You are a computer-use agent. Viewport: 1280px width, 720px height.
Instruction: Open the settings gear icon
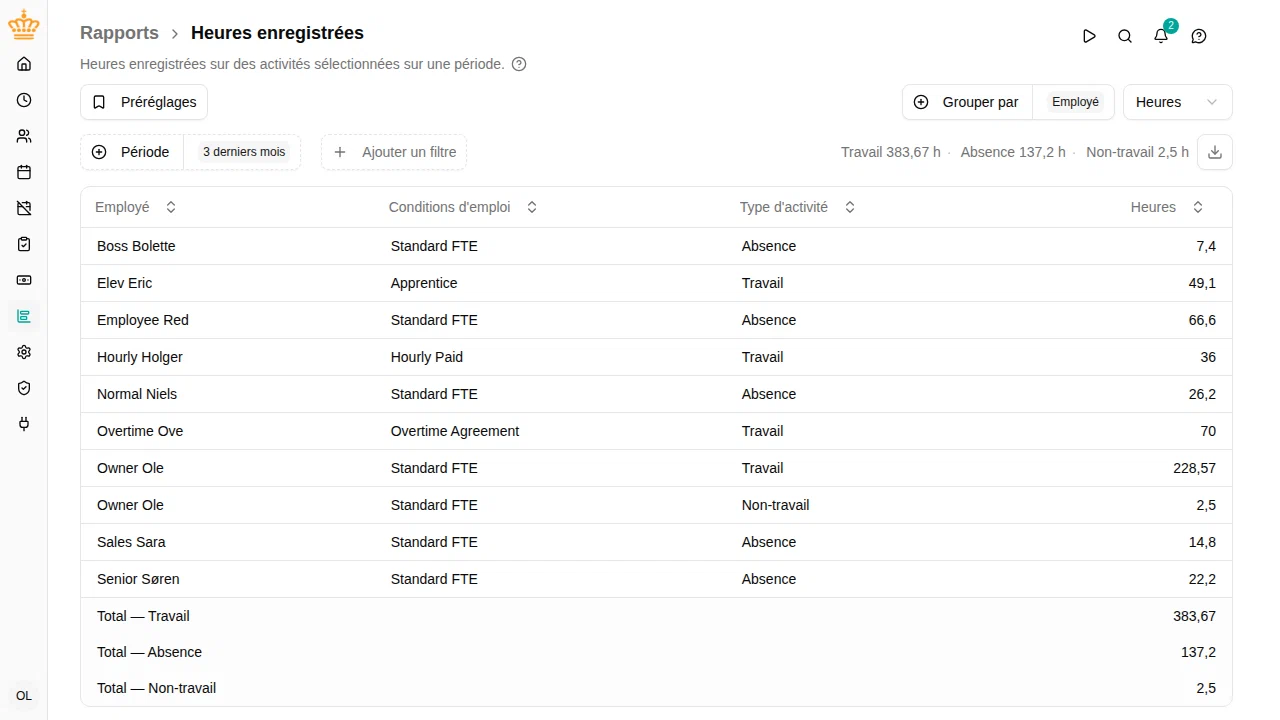point(24,352)
